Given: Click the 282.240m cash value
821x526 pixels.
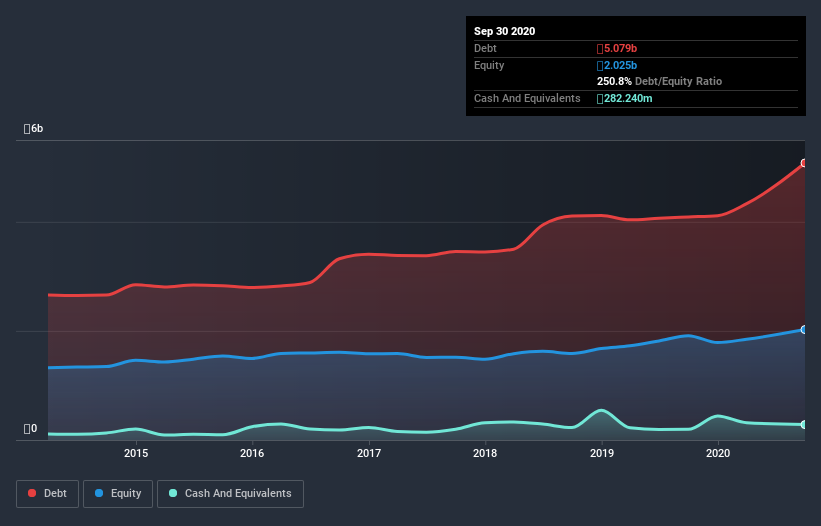Looking at the screenshot, I should (x=625, y=98).
